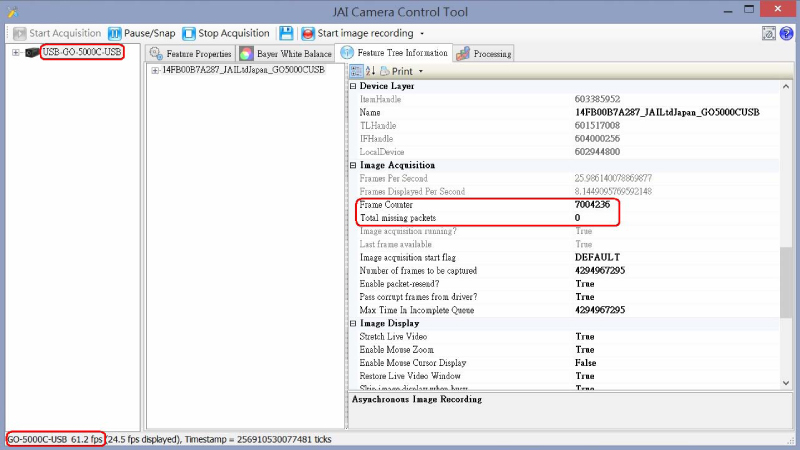The image size is (800, 450).
Task: Click the icon left of help button
Action: 769,34
